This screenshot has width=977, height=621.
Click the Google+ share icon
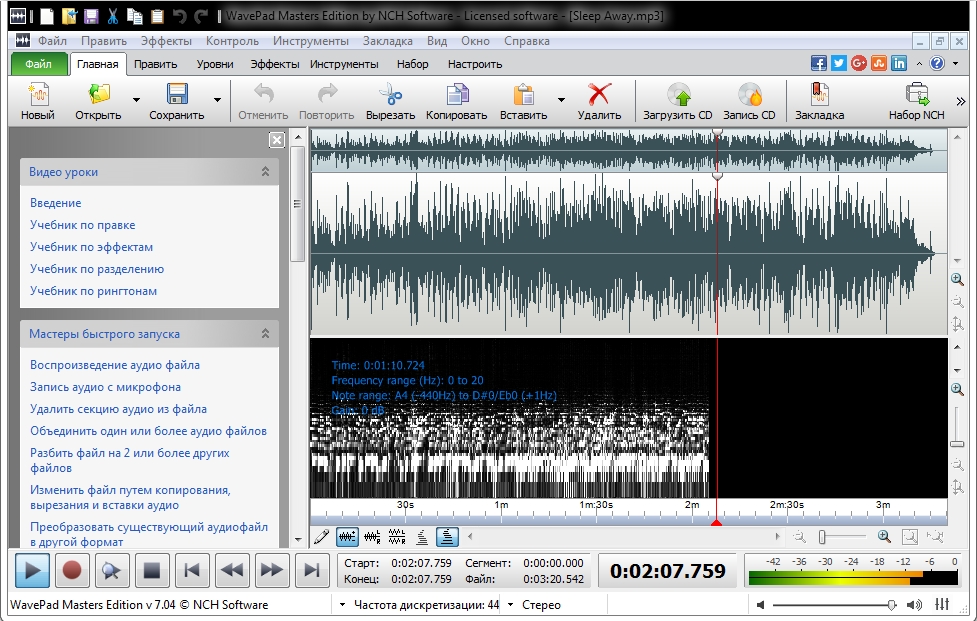point(859,64)
